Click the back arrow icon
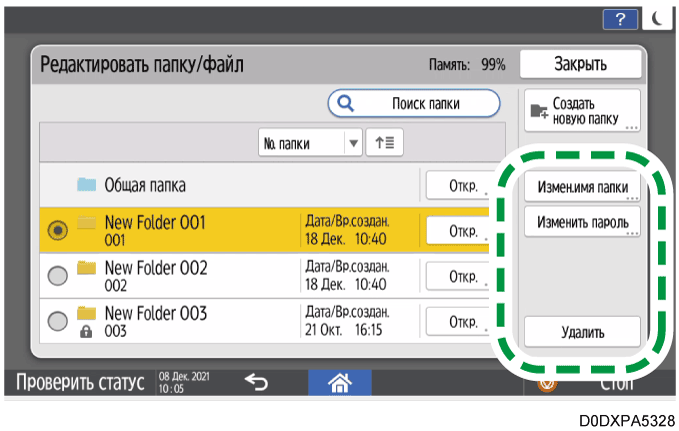679x431 pixels. [x=256, y=381]
